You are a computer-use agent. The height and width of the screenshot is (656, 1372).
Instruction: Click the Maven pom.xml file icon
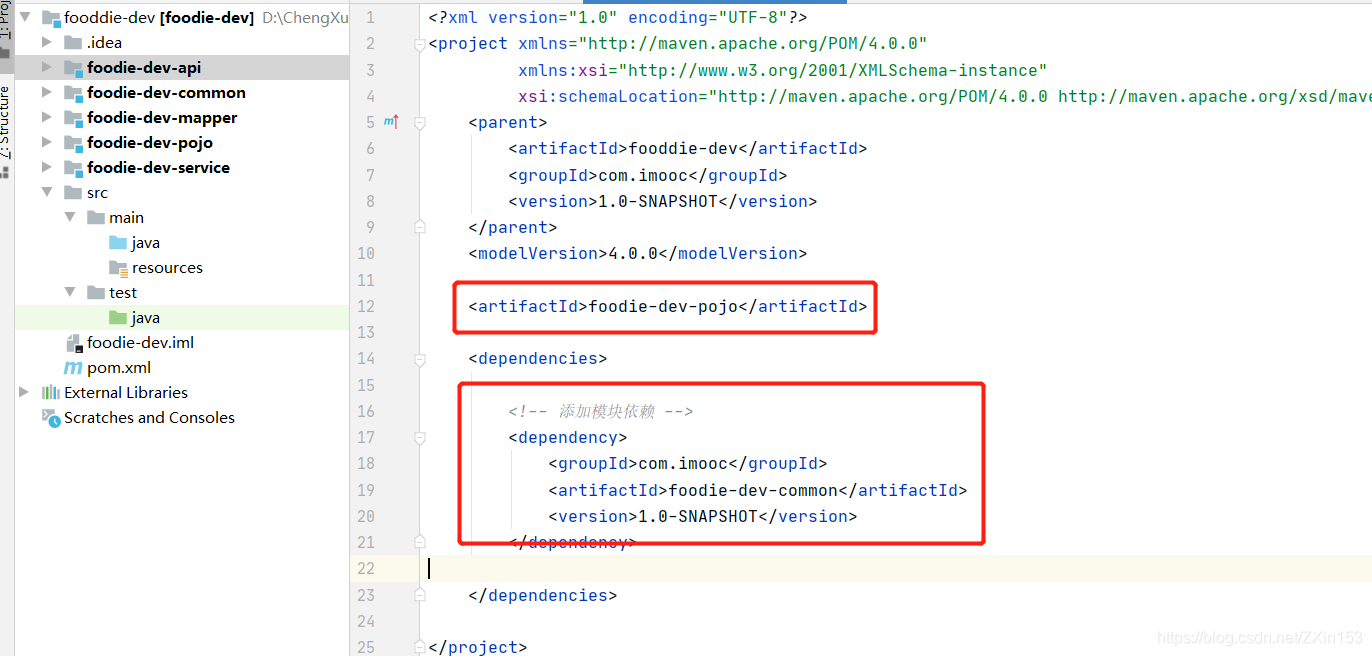73,368
